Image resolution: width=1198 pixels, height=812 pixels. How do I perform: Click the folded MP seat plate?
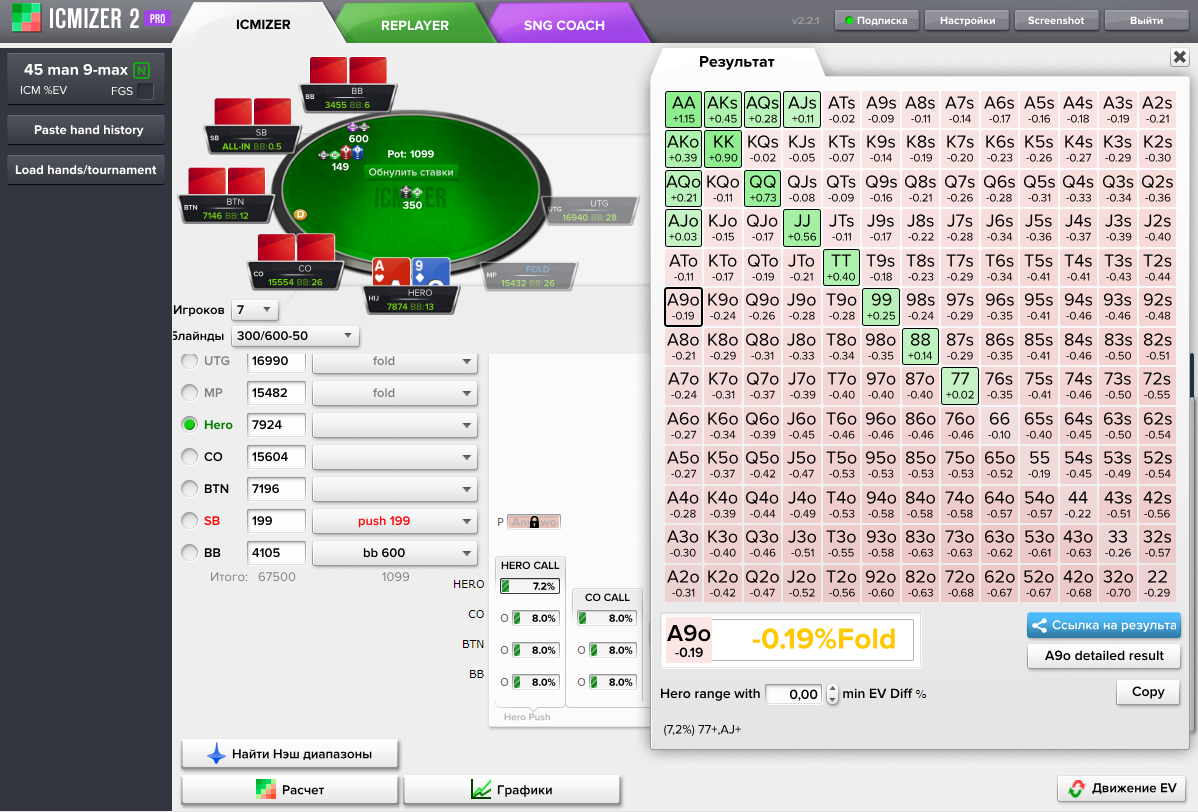pos(528,277)
